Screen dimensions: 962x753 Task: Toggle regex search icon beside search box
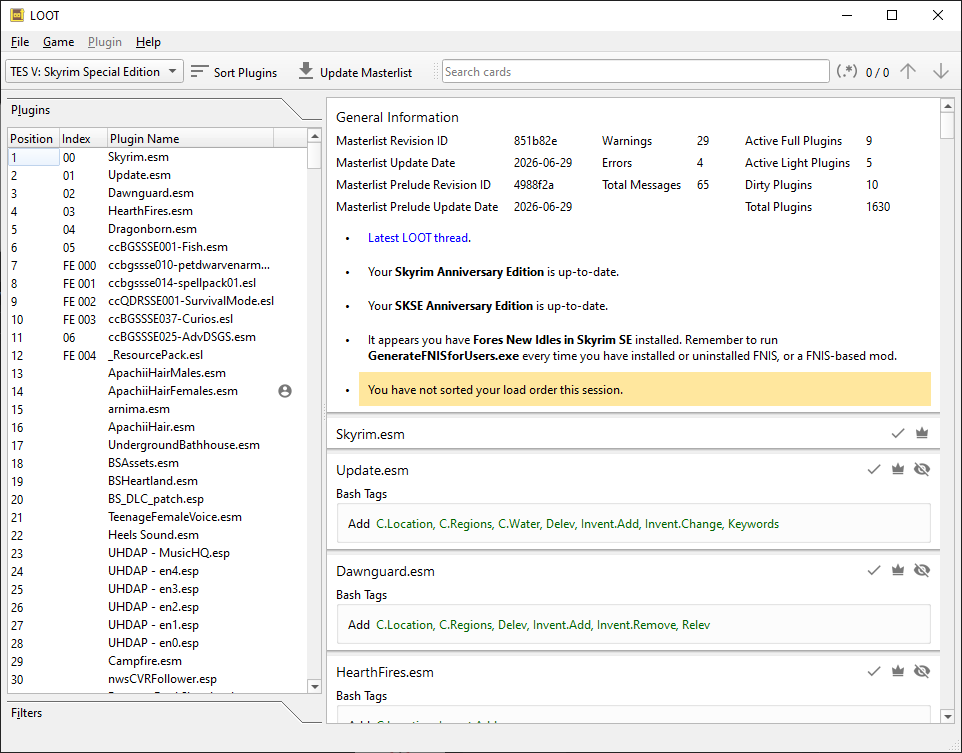(847, 72)
